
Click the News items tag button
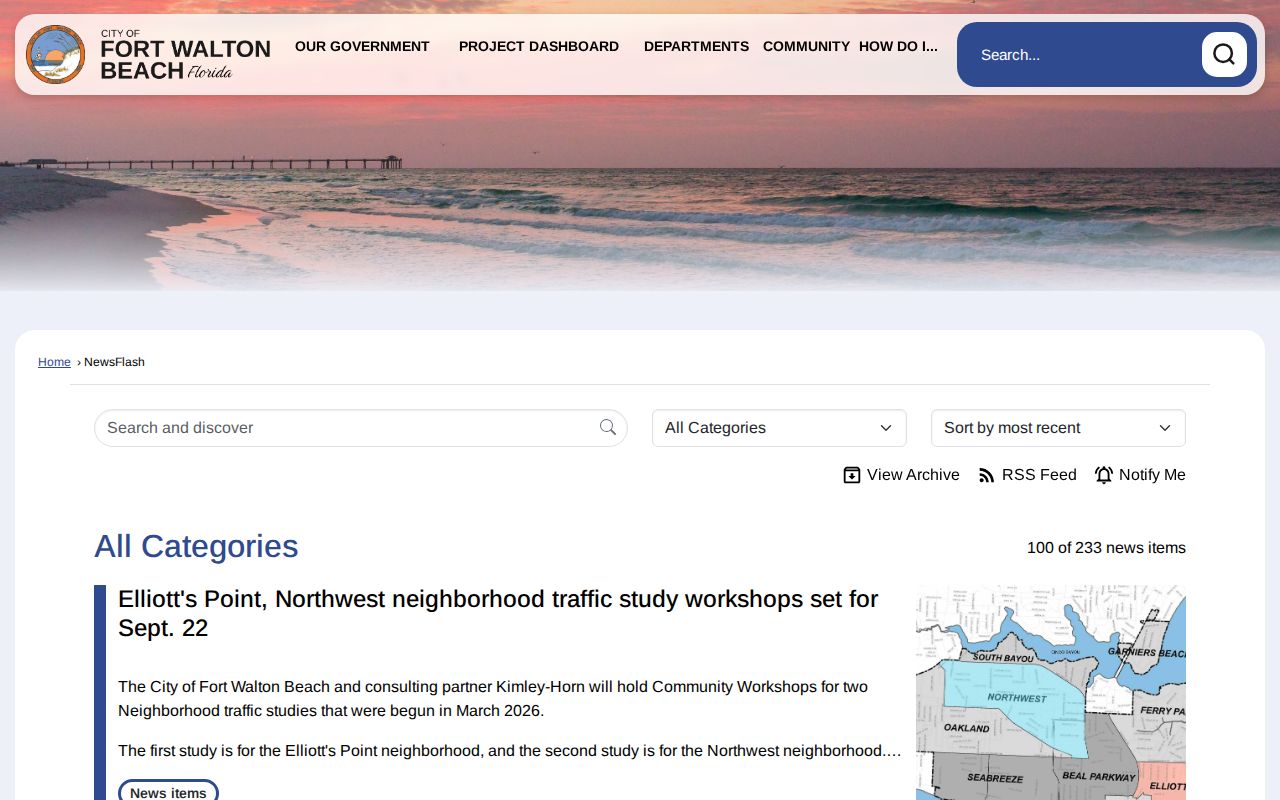click(168, 792)
